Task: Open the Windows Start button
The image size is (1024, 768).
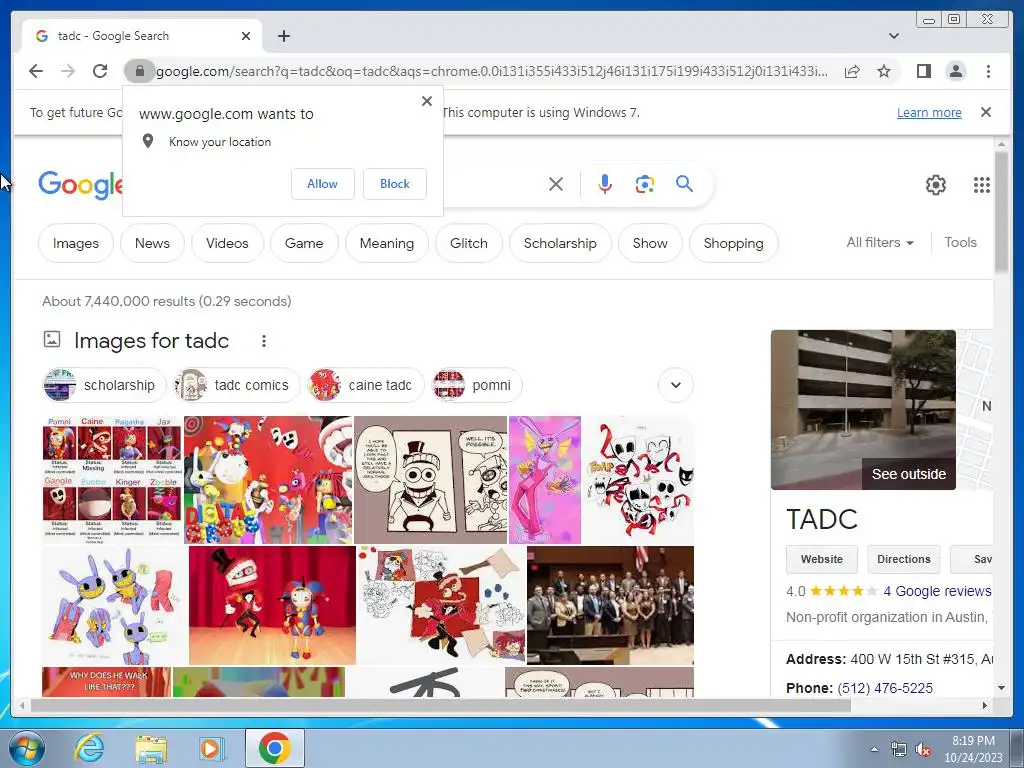Action: (27, 748)
